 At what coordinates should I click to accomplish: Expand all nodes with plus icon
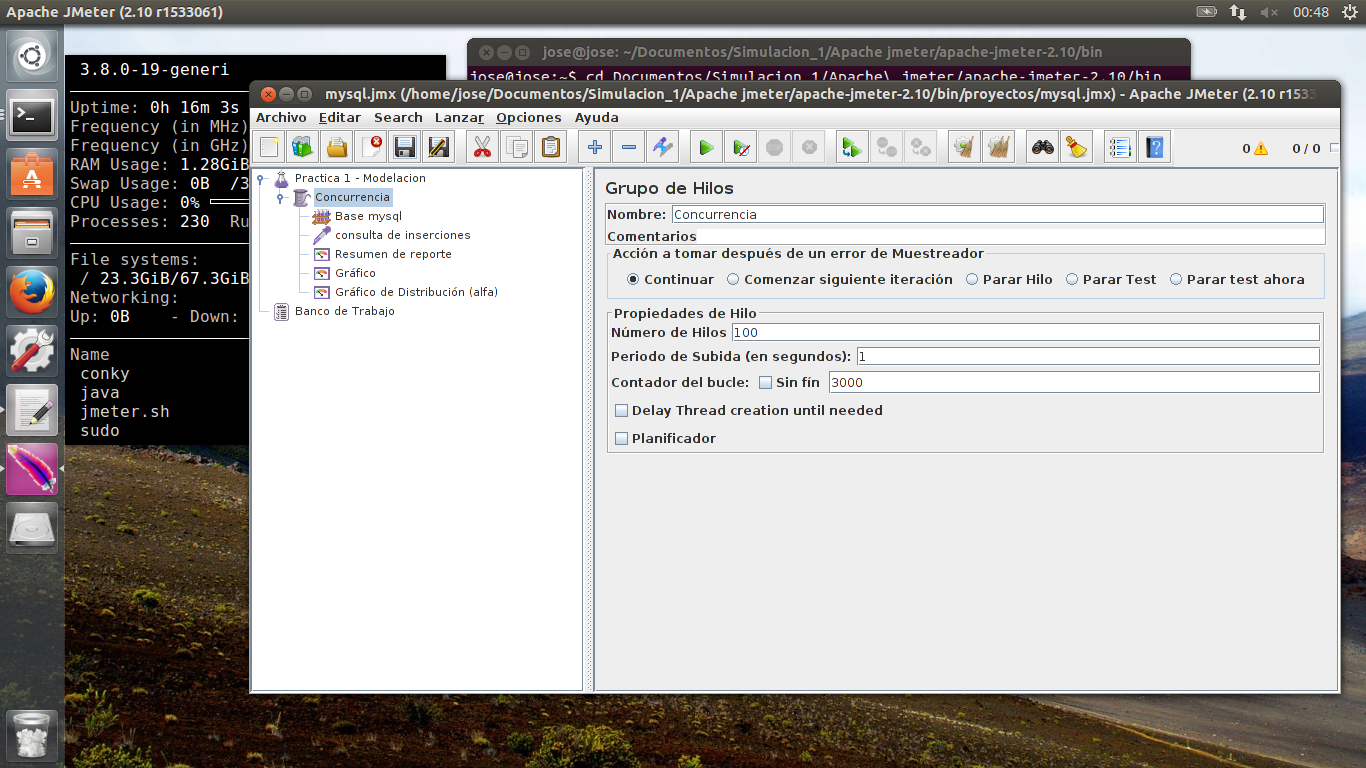[595, 148]
